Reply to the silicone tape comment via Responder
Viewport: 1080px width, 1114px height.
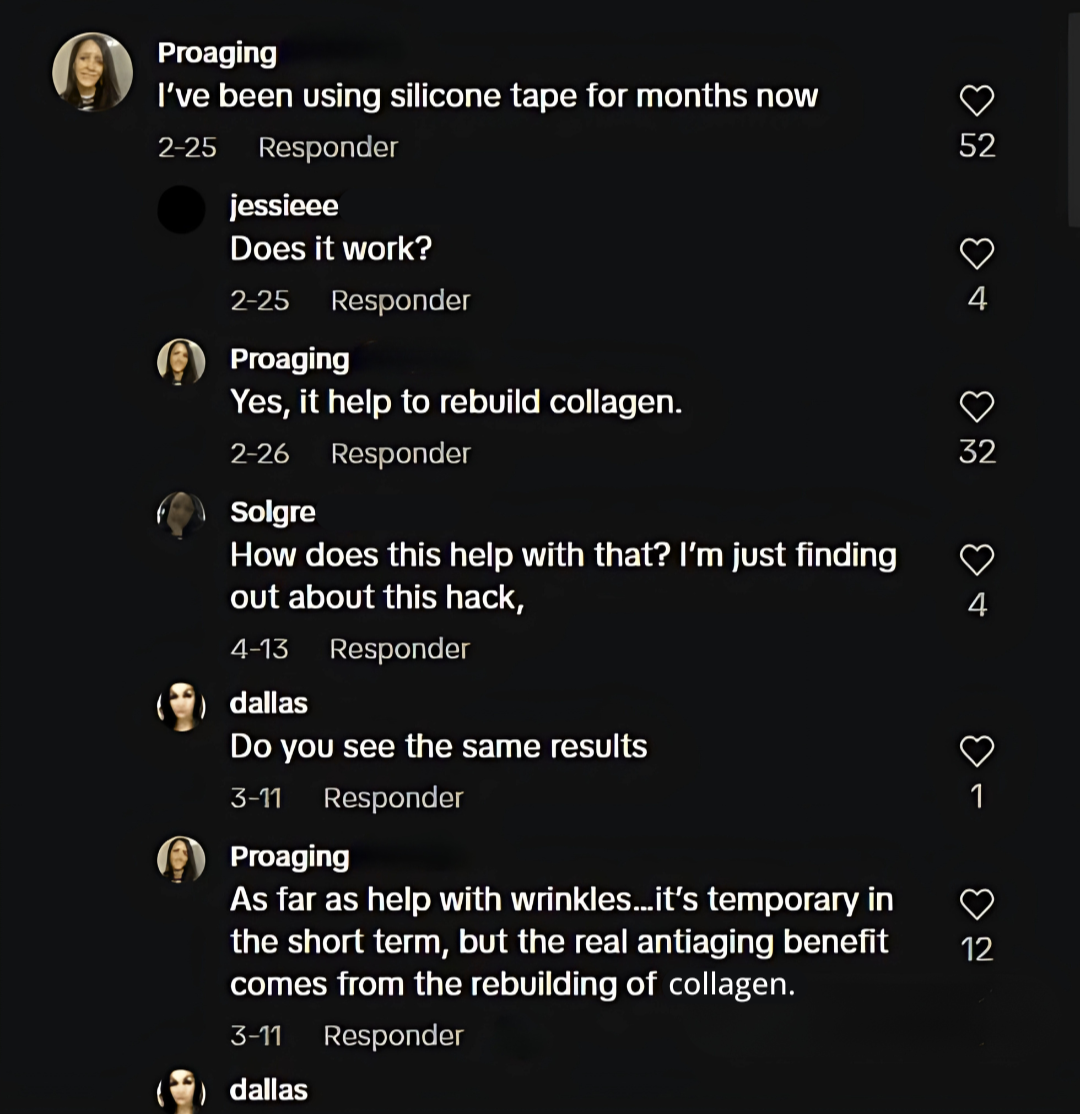click(x=328, y=147)
